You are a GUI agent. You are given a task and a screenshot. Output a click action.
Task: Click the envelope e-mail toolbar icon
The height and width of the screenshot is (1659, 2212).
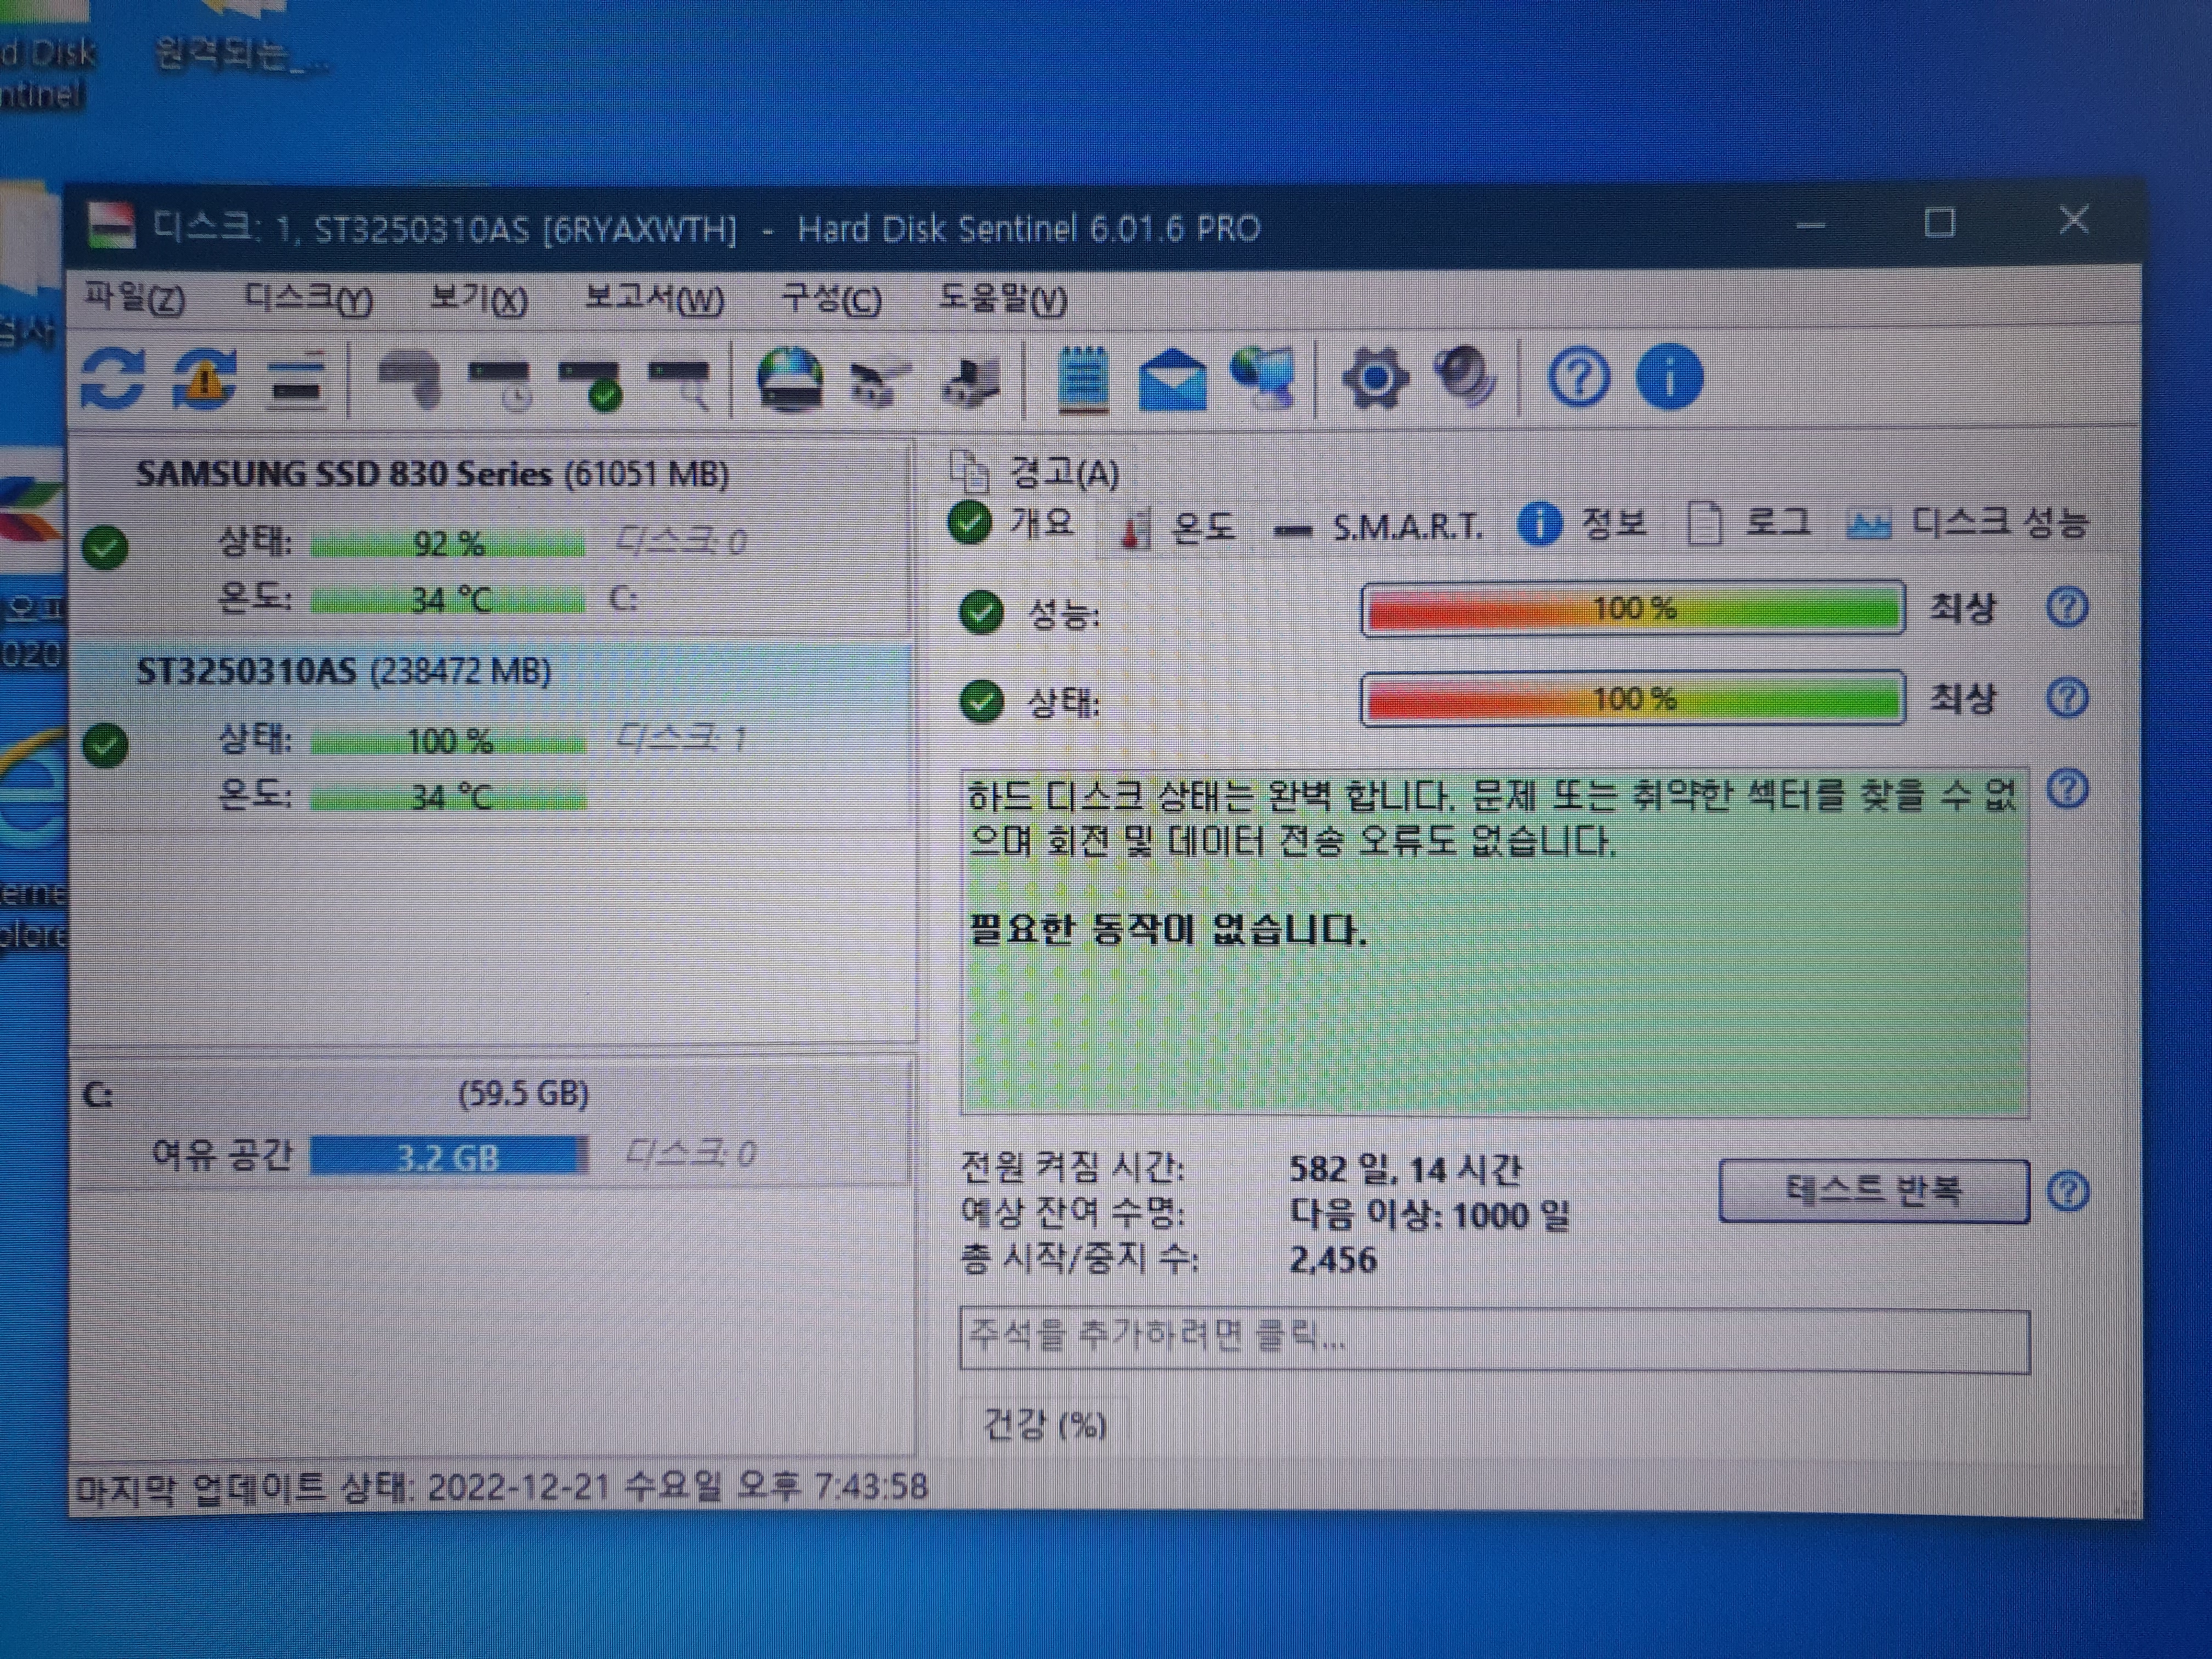pos(1172,379)
